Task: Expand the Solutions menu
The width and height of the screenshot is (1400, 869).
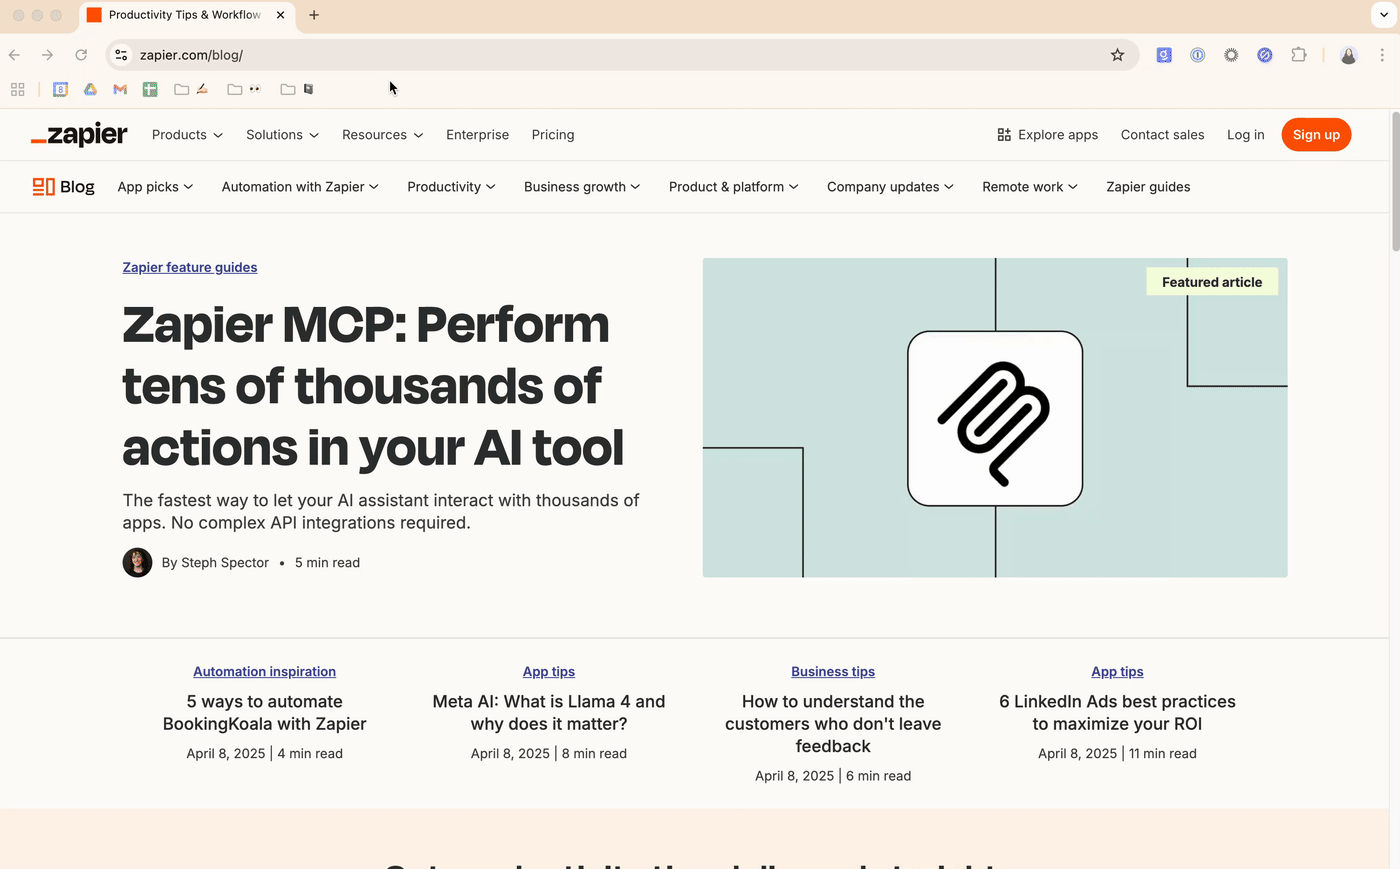Action: pyautogui.click(x=282, y=135)
